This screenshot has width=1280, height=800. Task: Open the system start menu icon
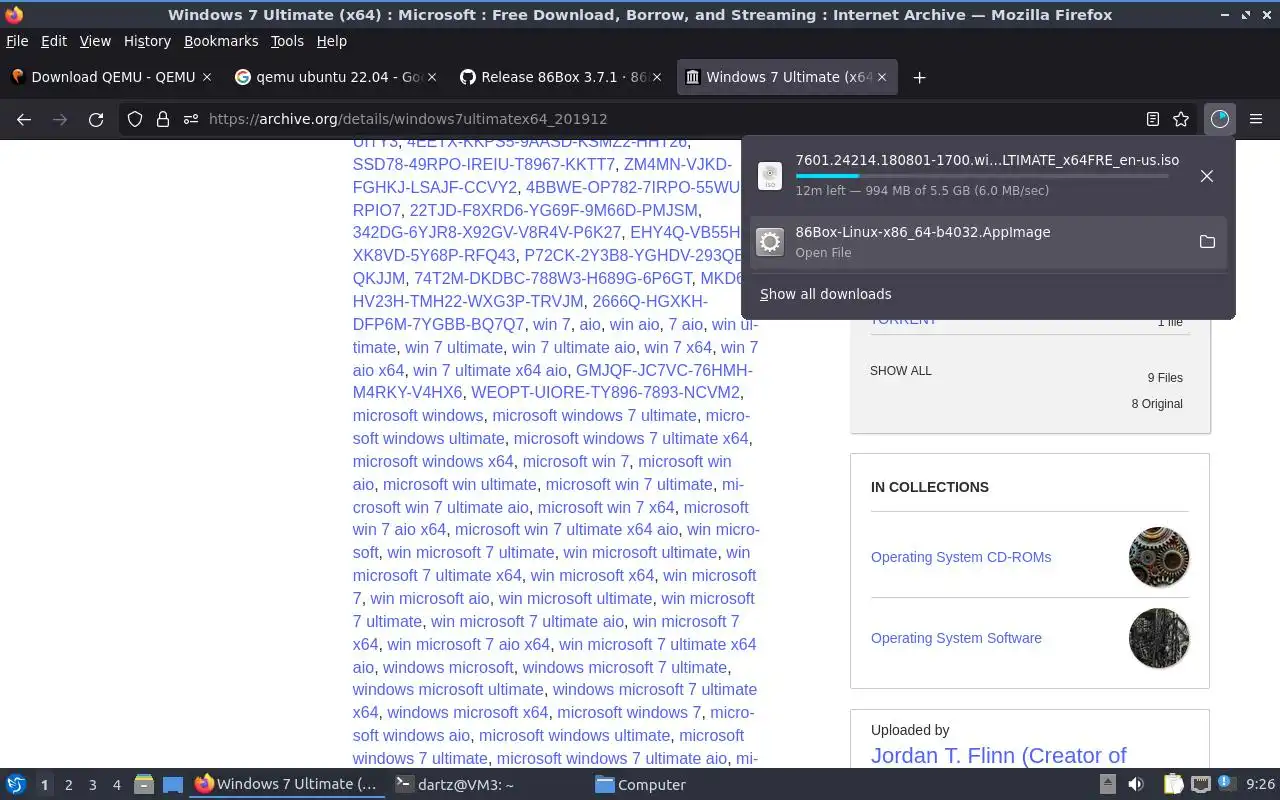tap(16, 785)
